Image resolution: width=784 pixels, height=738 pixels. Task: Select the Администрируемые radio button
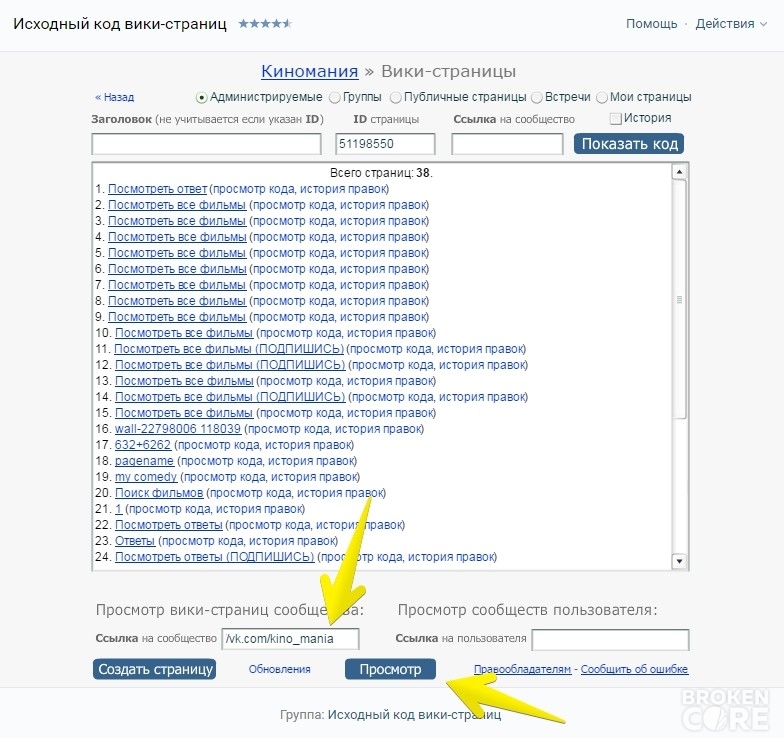click(x=202, y=98)
